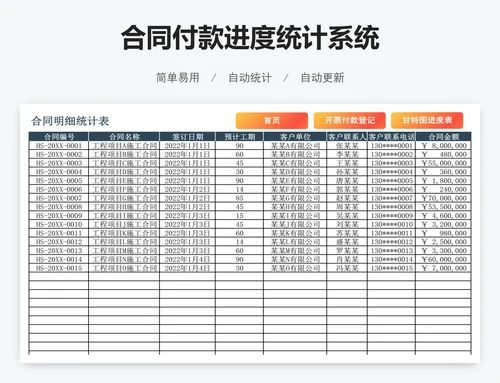Select amount ¥53,500,000
Image resolution: width=500 pixels, height=383 pixels.
(x=444, y=207)
